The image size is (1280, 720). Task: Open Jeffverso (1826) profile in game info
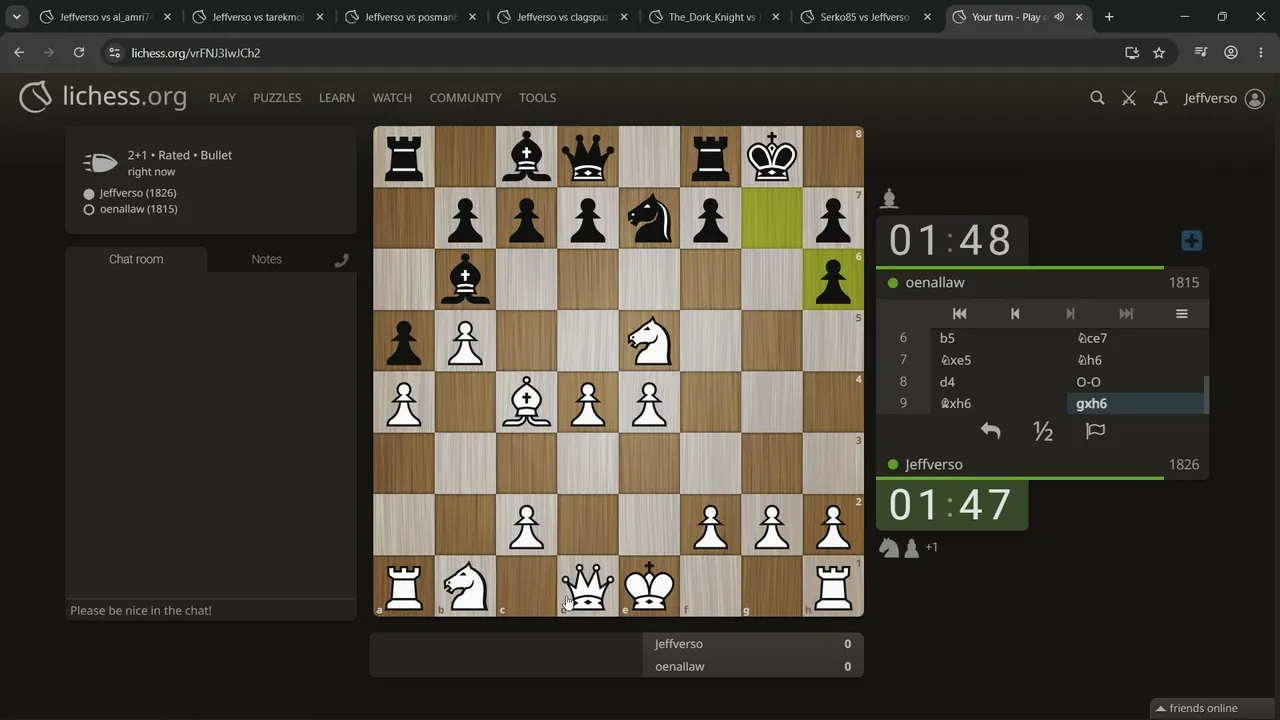click(x=138, y=193)
